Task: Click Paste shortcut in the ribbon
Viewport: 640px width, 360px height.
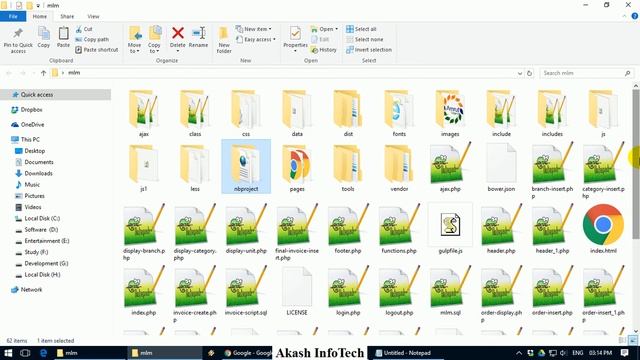Action: [x=97, y=50]
